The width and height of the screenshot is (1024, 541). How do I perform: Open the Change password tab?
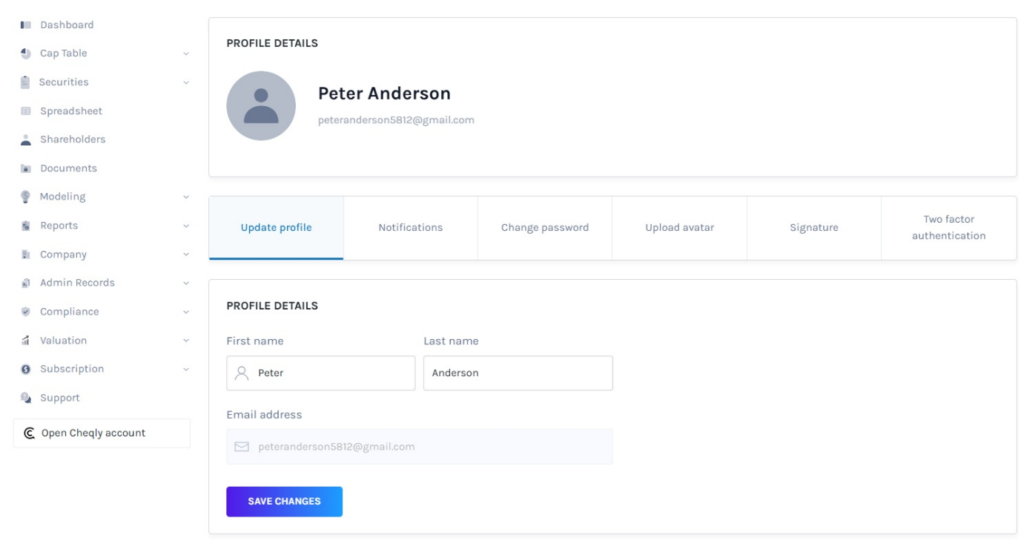(x=545, y=228)
